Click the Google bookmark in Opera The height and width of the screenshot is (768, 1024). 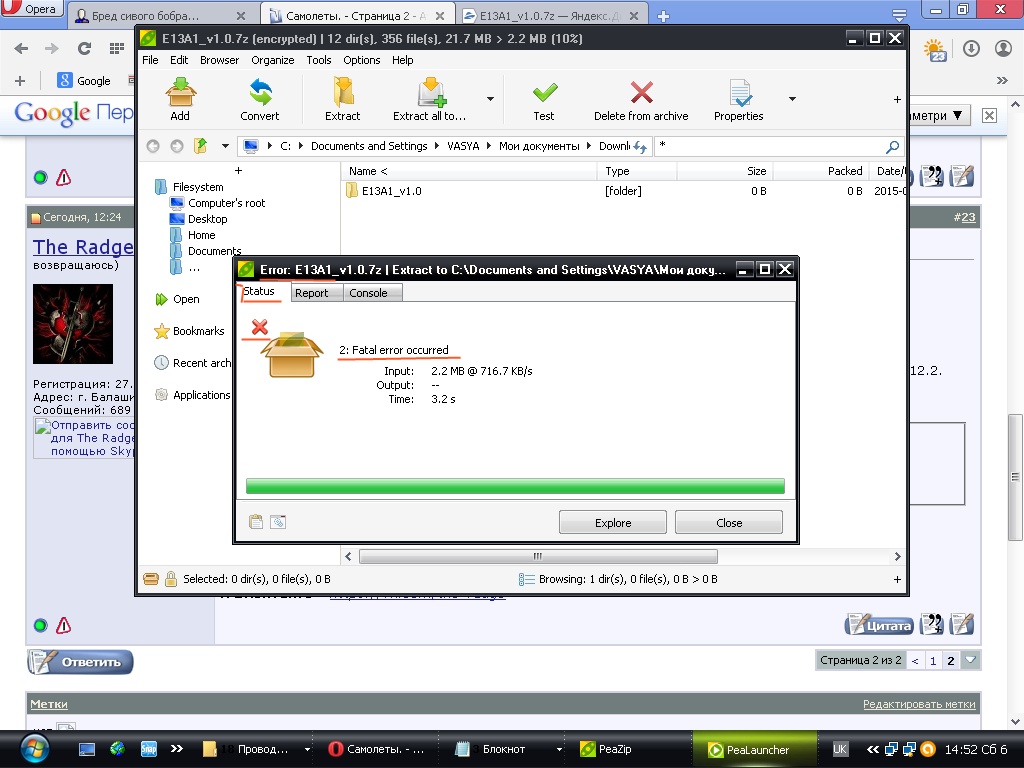[x=84, y=81]
